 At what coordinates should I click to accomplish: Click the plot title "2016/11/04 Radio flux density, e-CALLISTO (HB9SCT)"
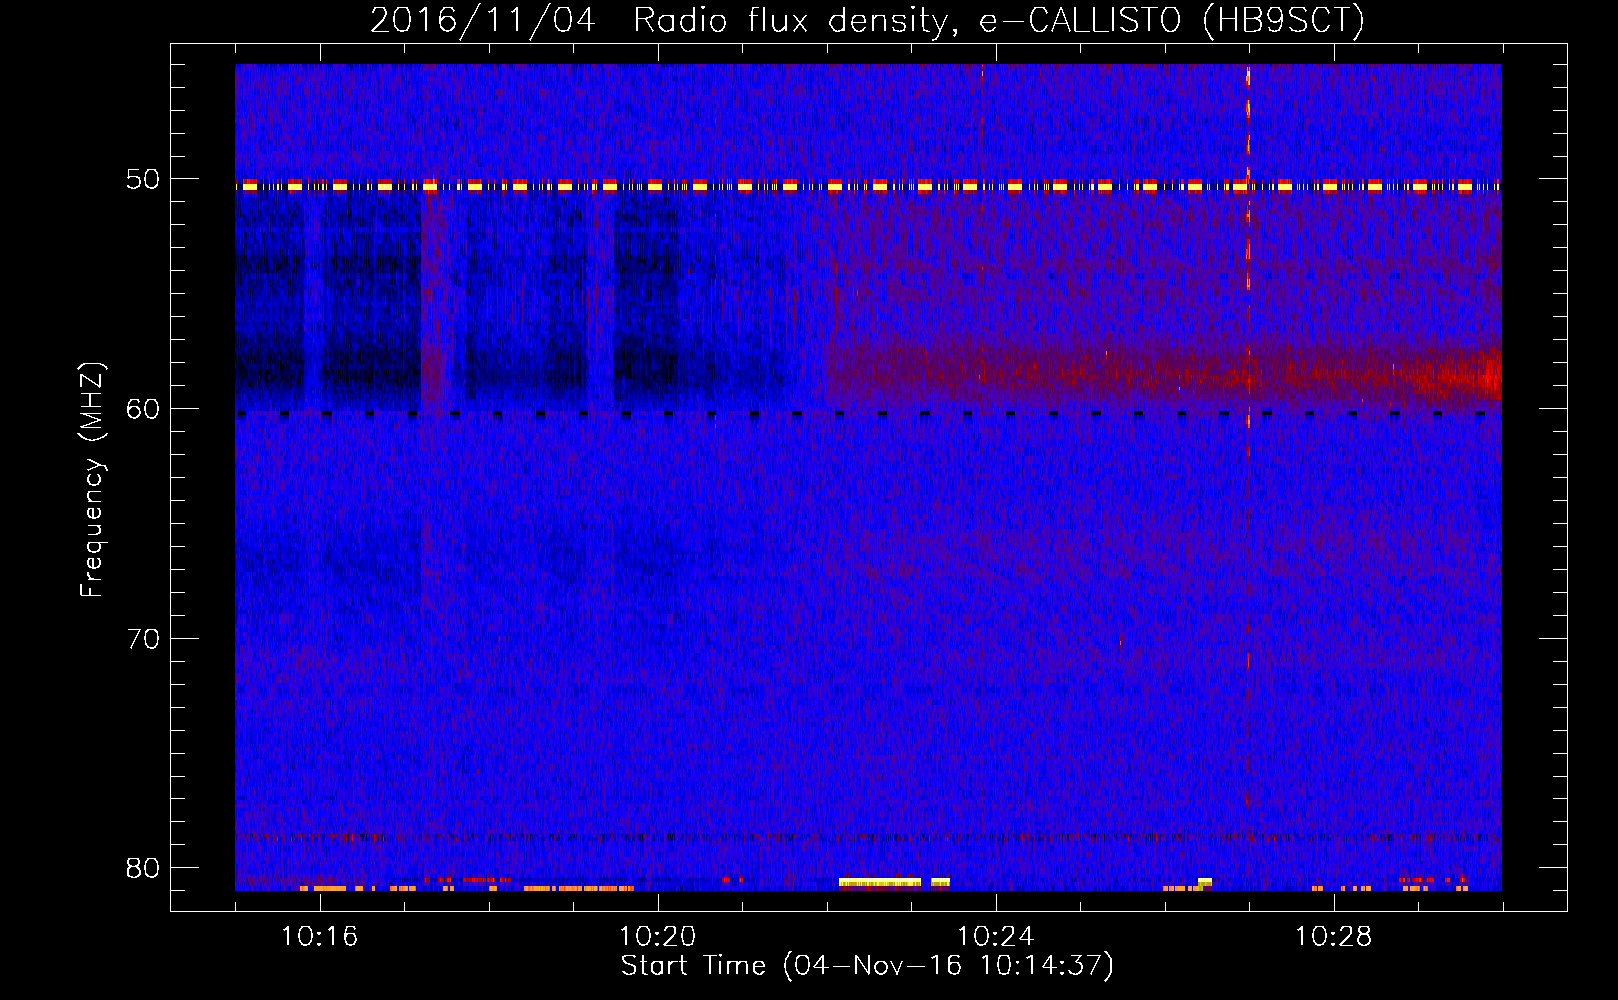point(867,20)
